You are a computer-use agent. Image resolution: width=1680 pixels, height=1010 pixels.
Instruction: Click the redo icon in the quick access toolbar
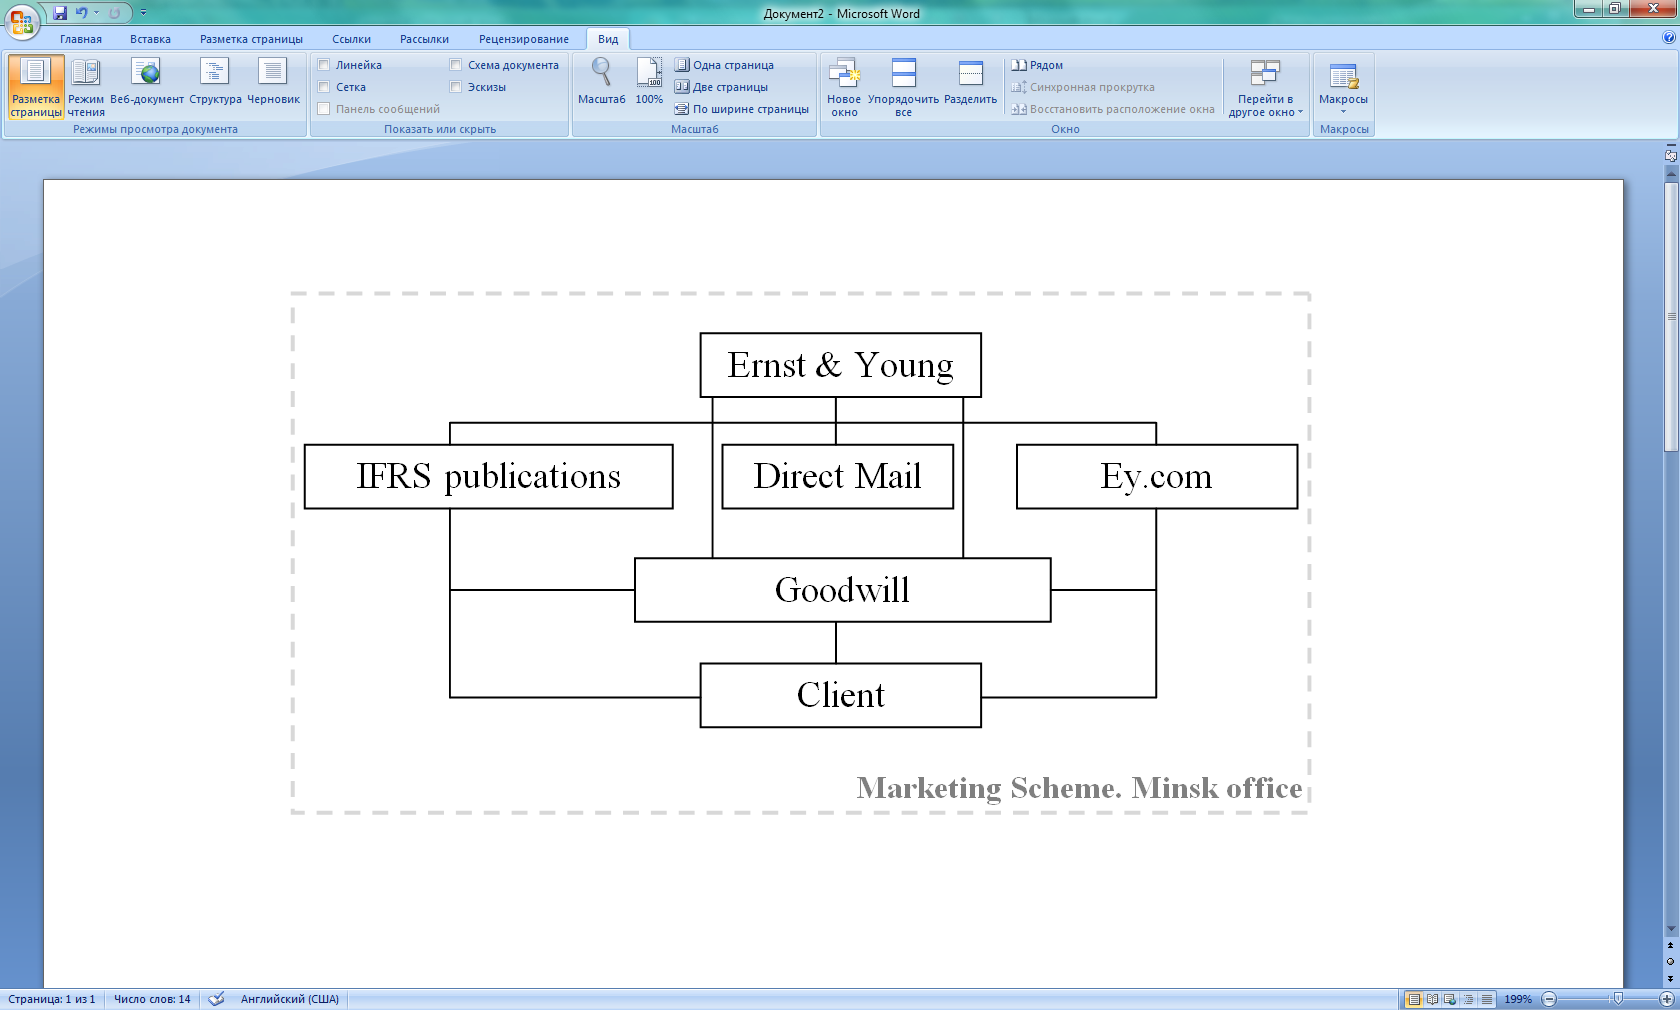pyautogui.click(x=115, y=13)
